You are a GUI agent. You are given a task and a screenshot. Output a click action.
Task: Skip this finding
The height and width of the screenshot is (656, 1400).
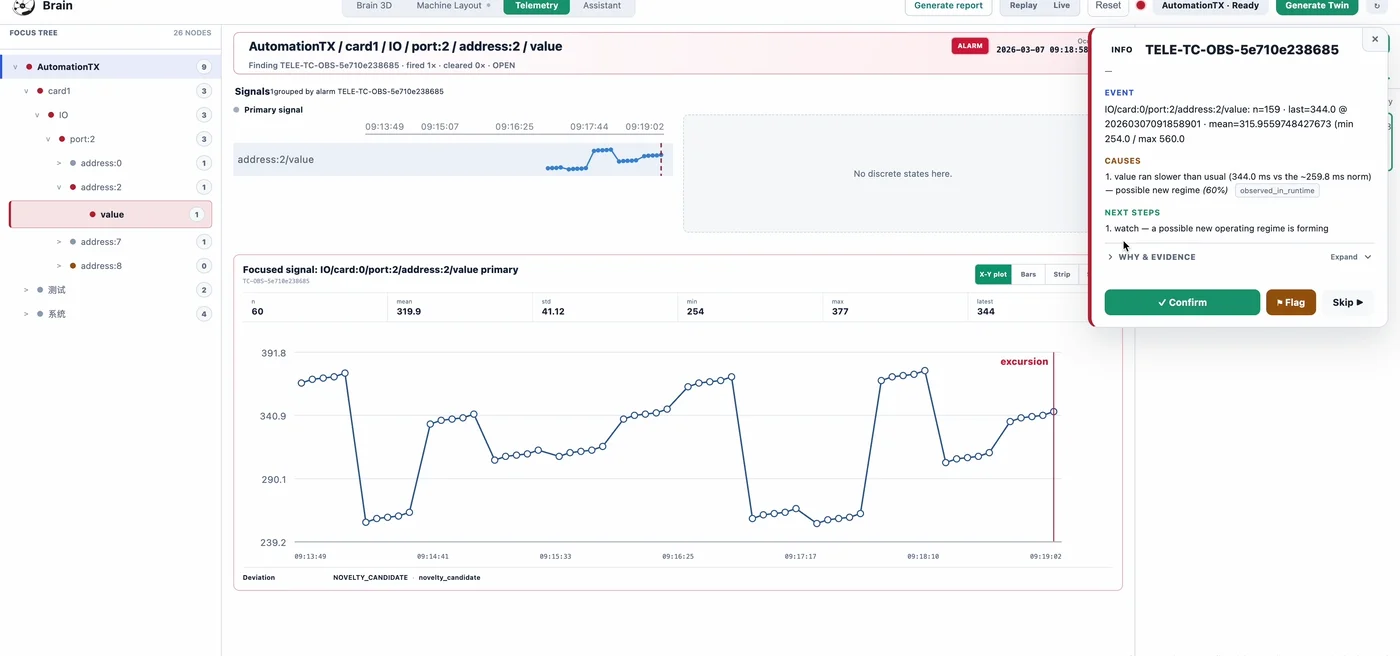tap(1348, 302)
